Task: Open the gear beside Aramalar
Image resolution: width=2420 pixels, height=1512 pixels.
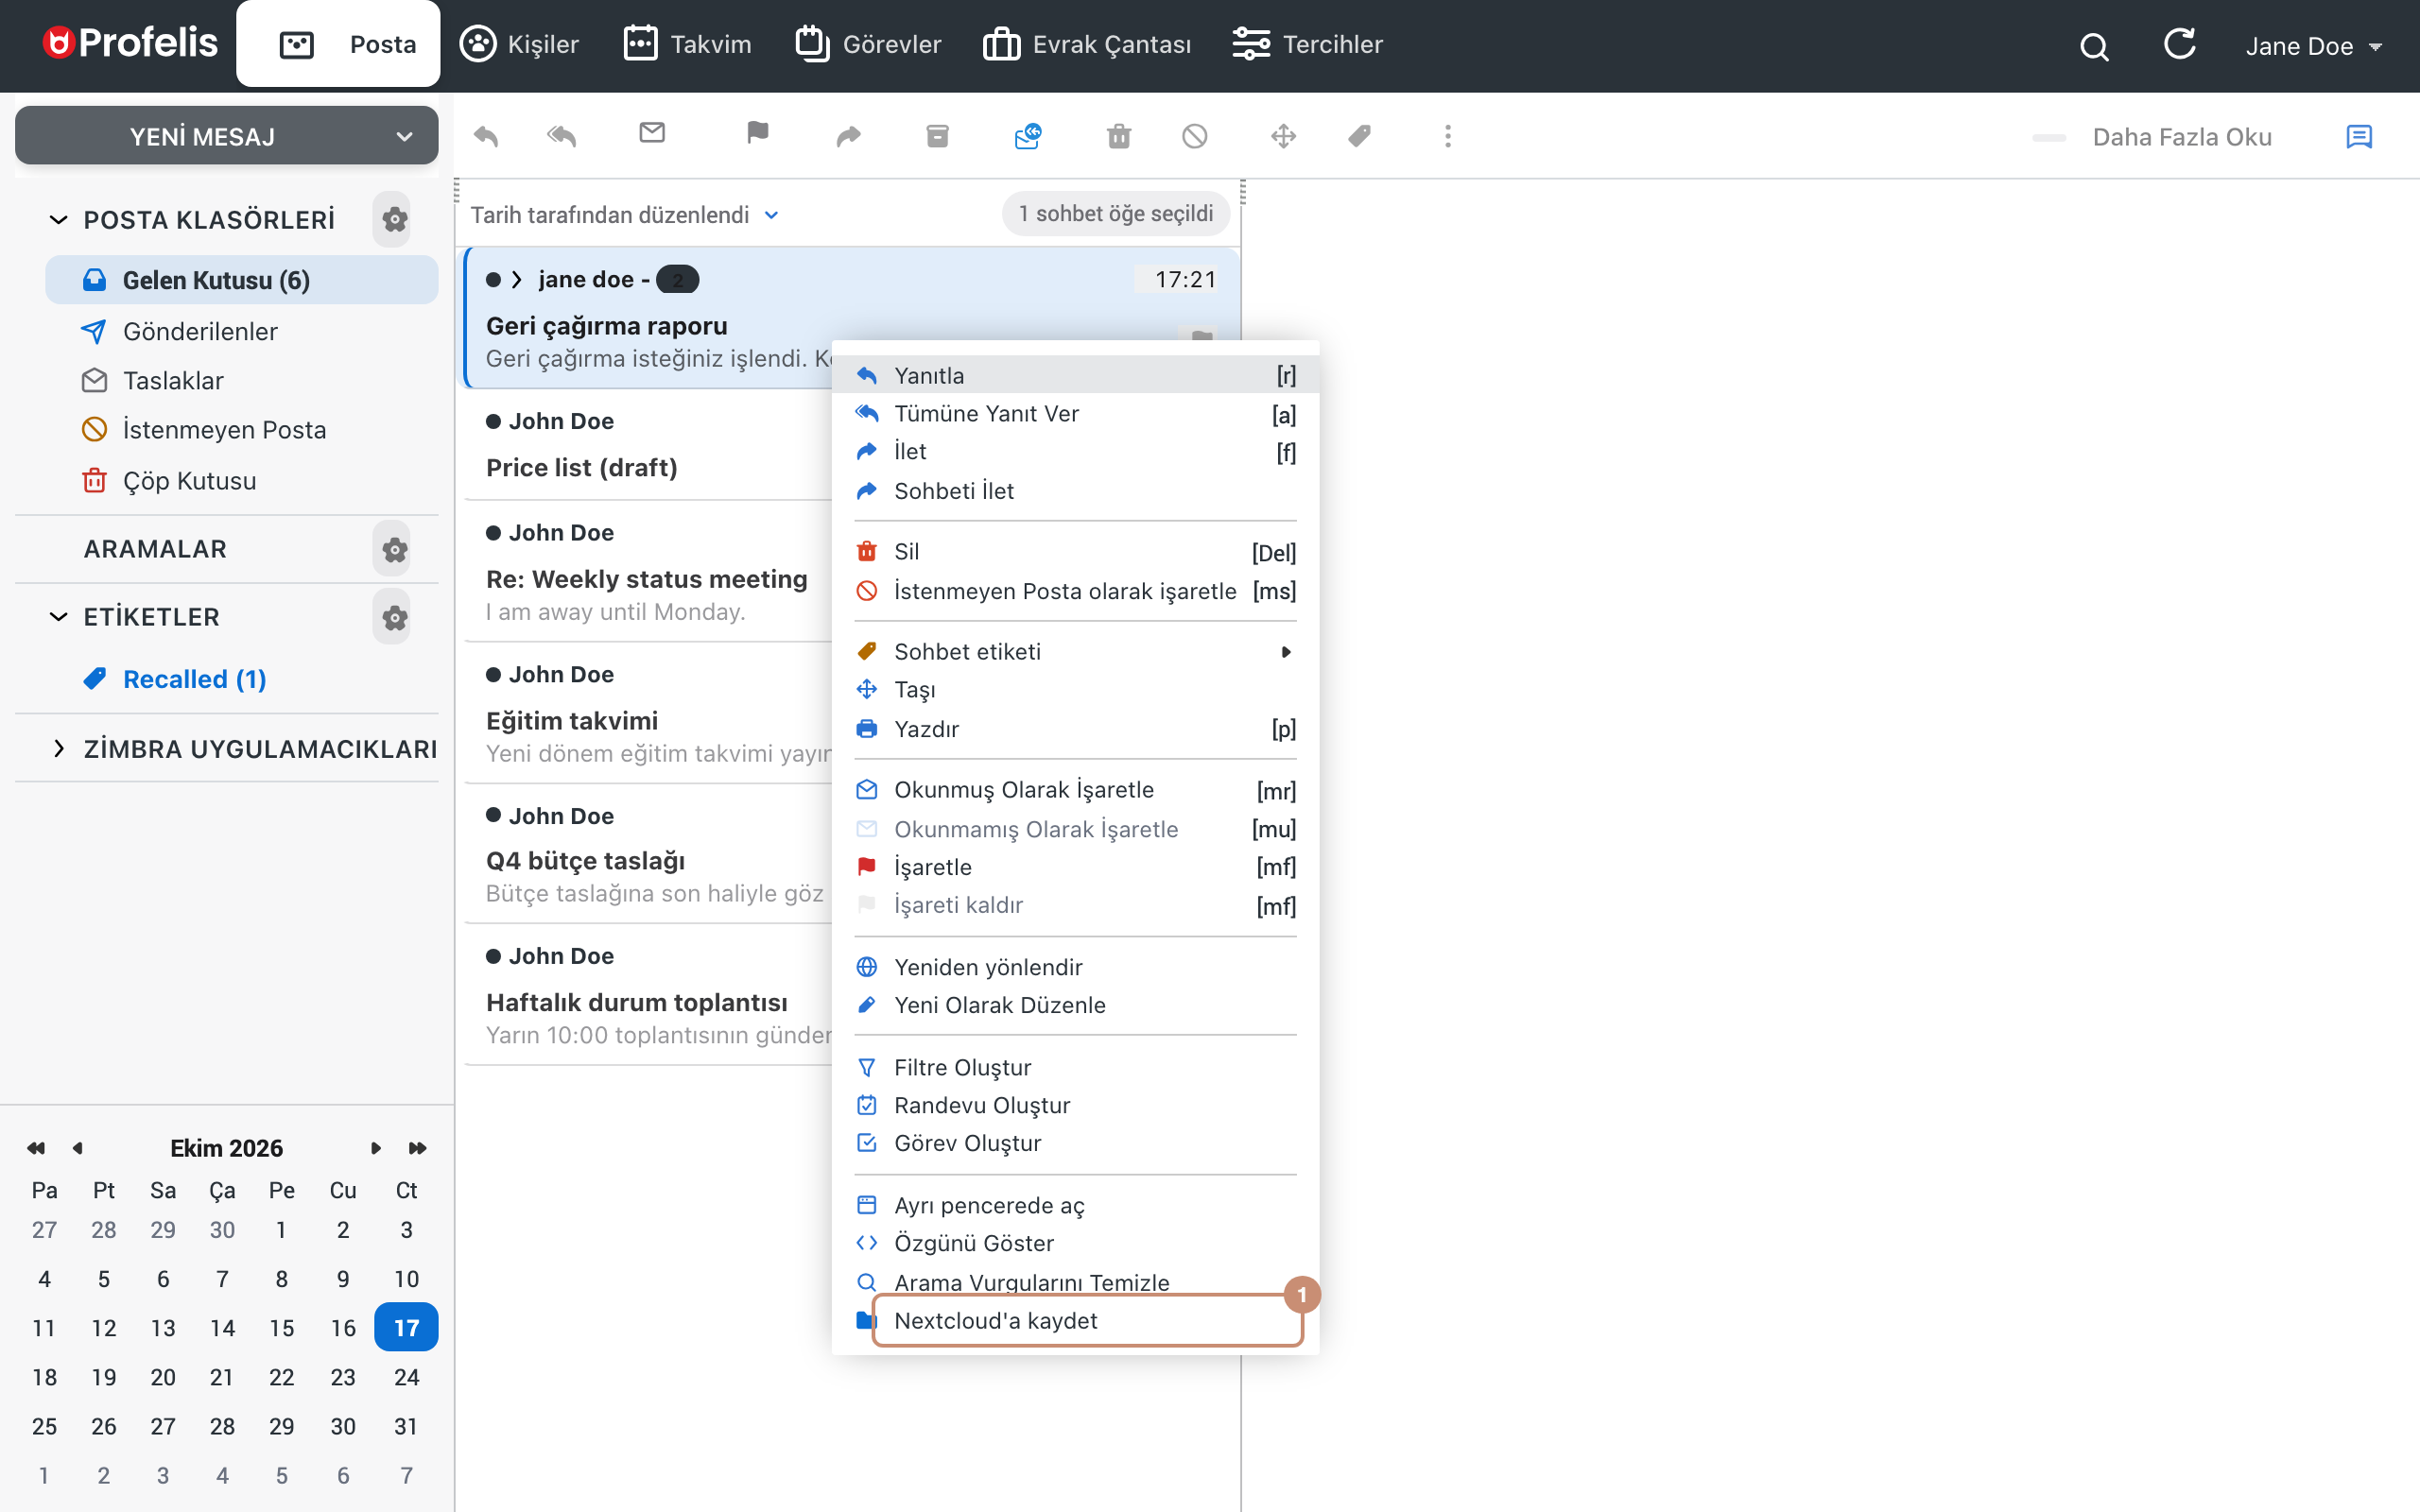Action: coord(394,549)
